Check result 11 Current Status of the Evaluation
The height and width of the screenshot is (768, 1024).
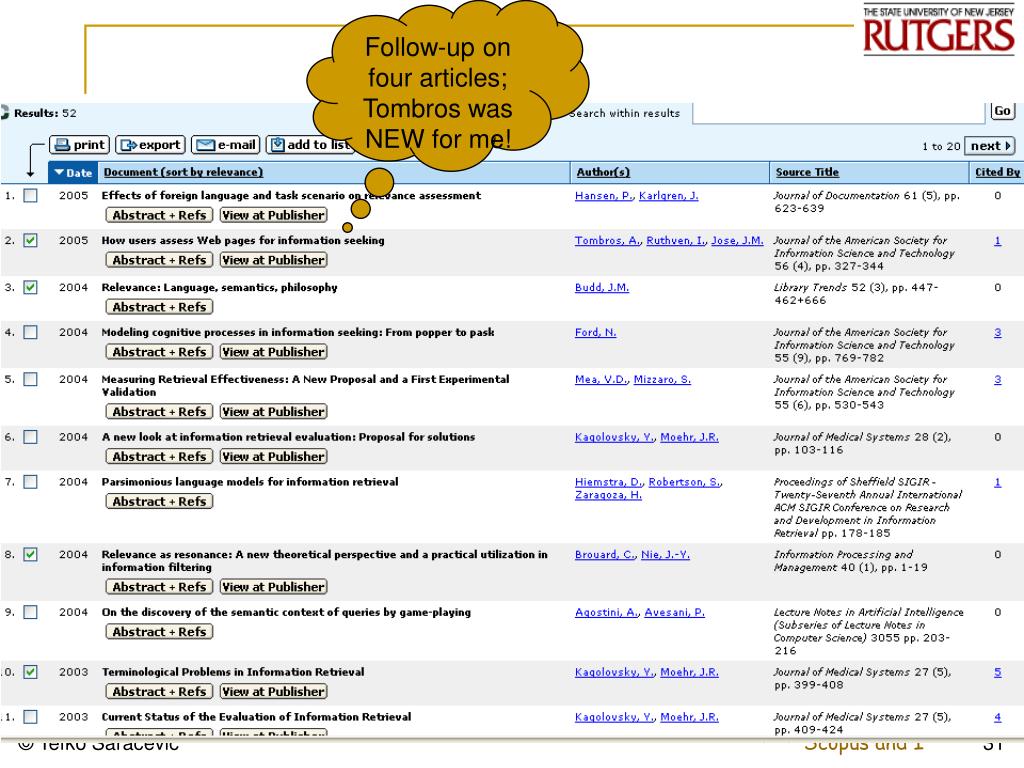30,717
